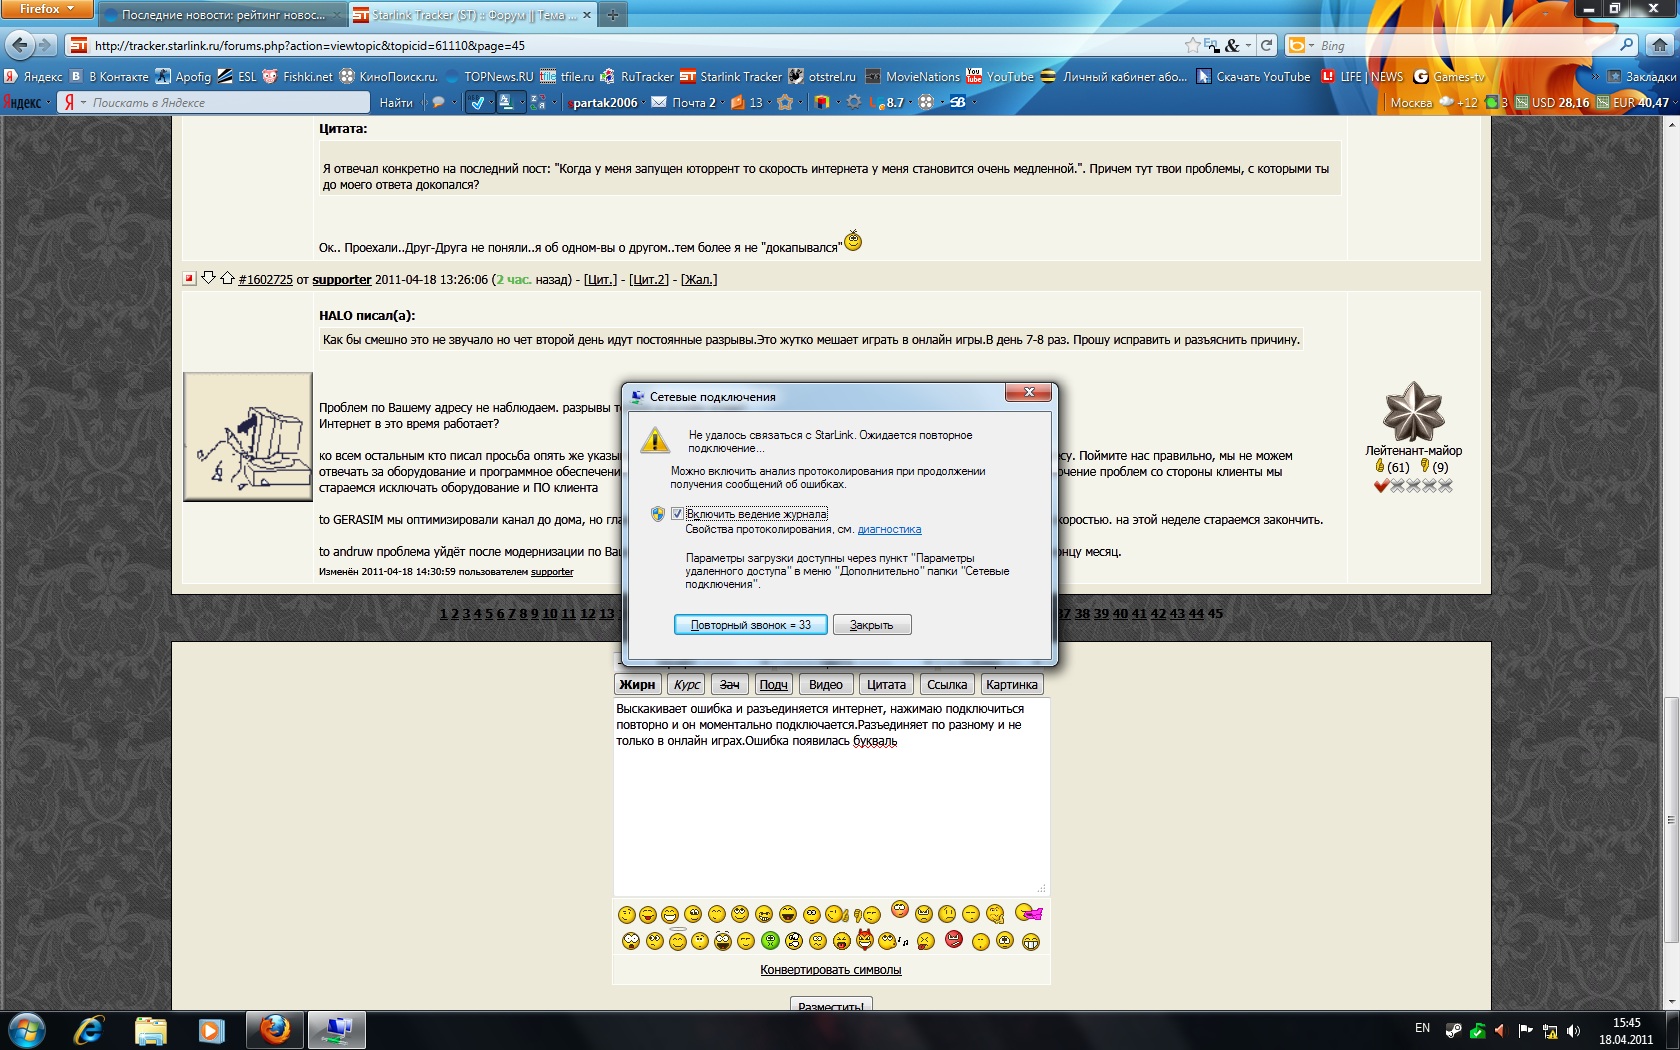Click 'Найти' Yandex search button
Image resolution: width=1680 pixels, height=1050 pixels.
[x=396, y=102]
